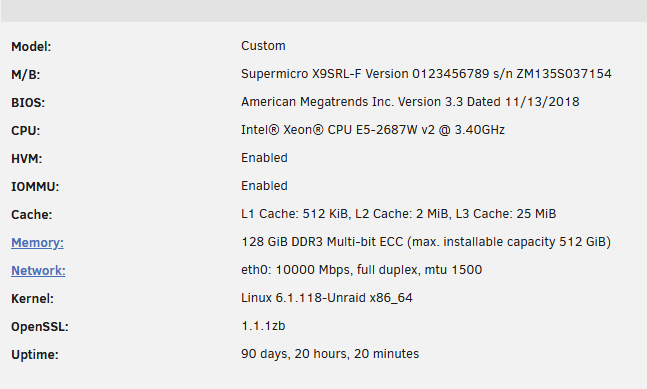This screenshot has width=647, height=389.
Task: Click the Intel Xeon E5-2687W CPU value
Action: click(373, 130)
